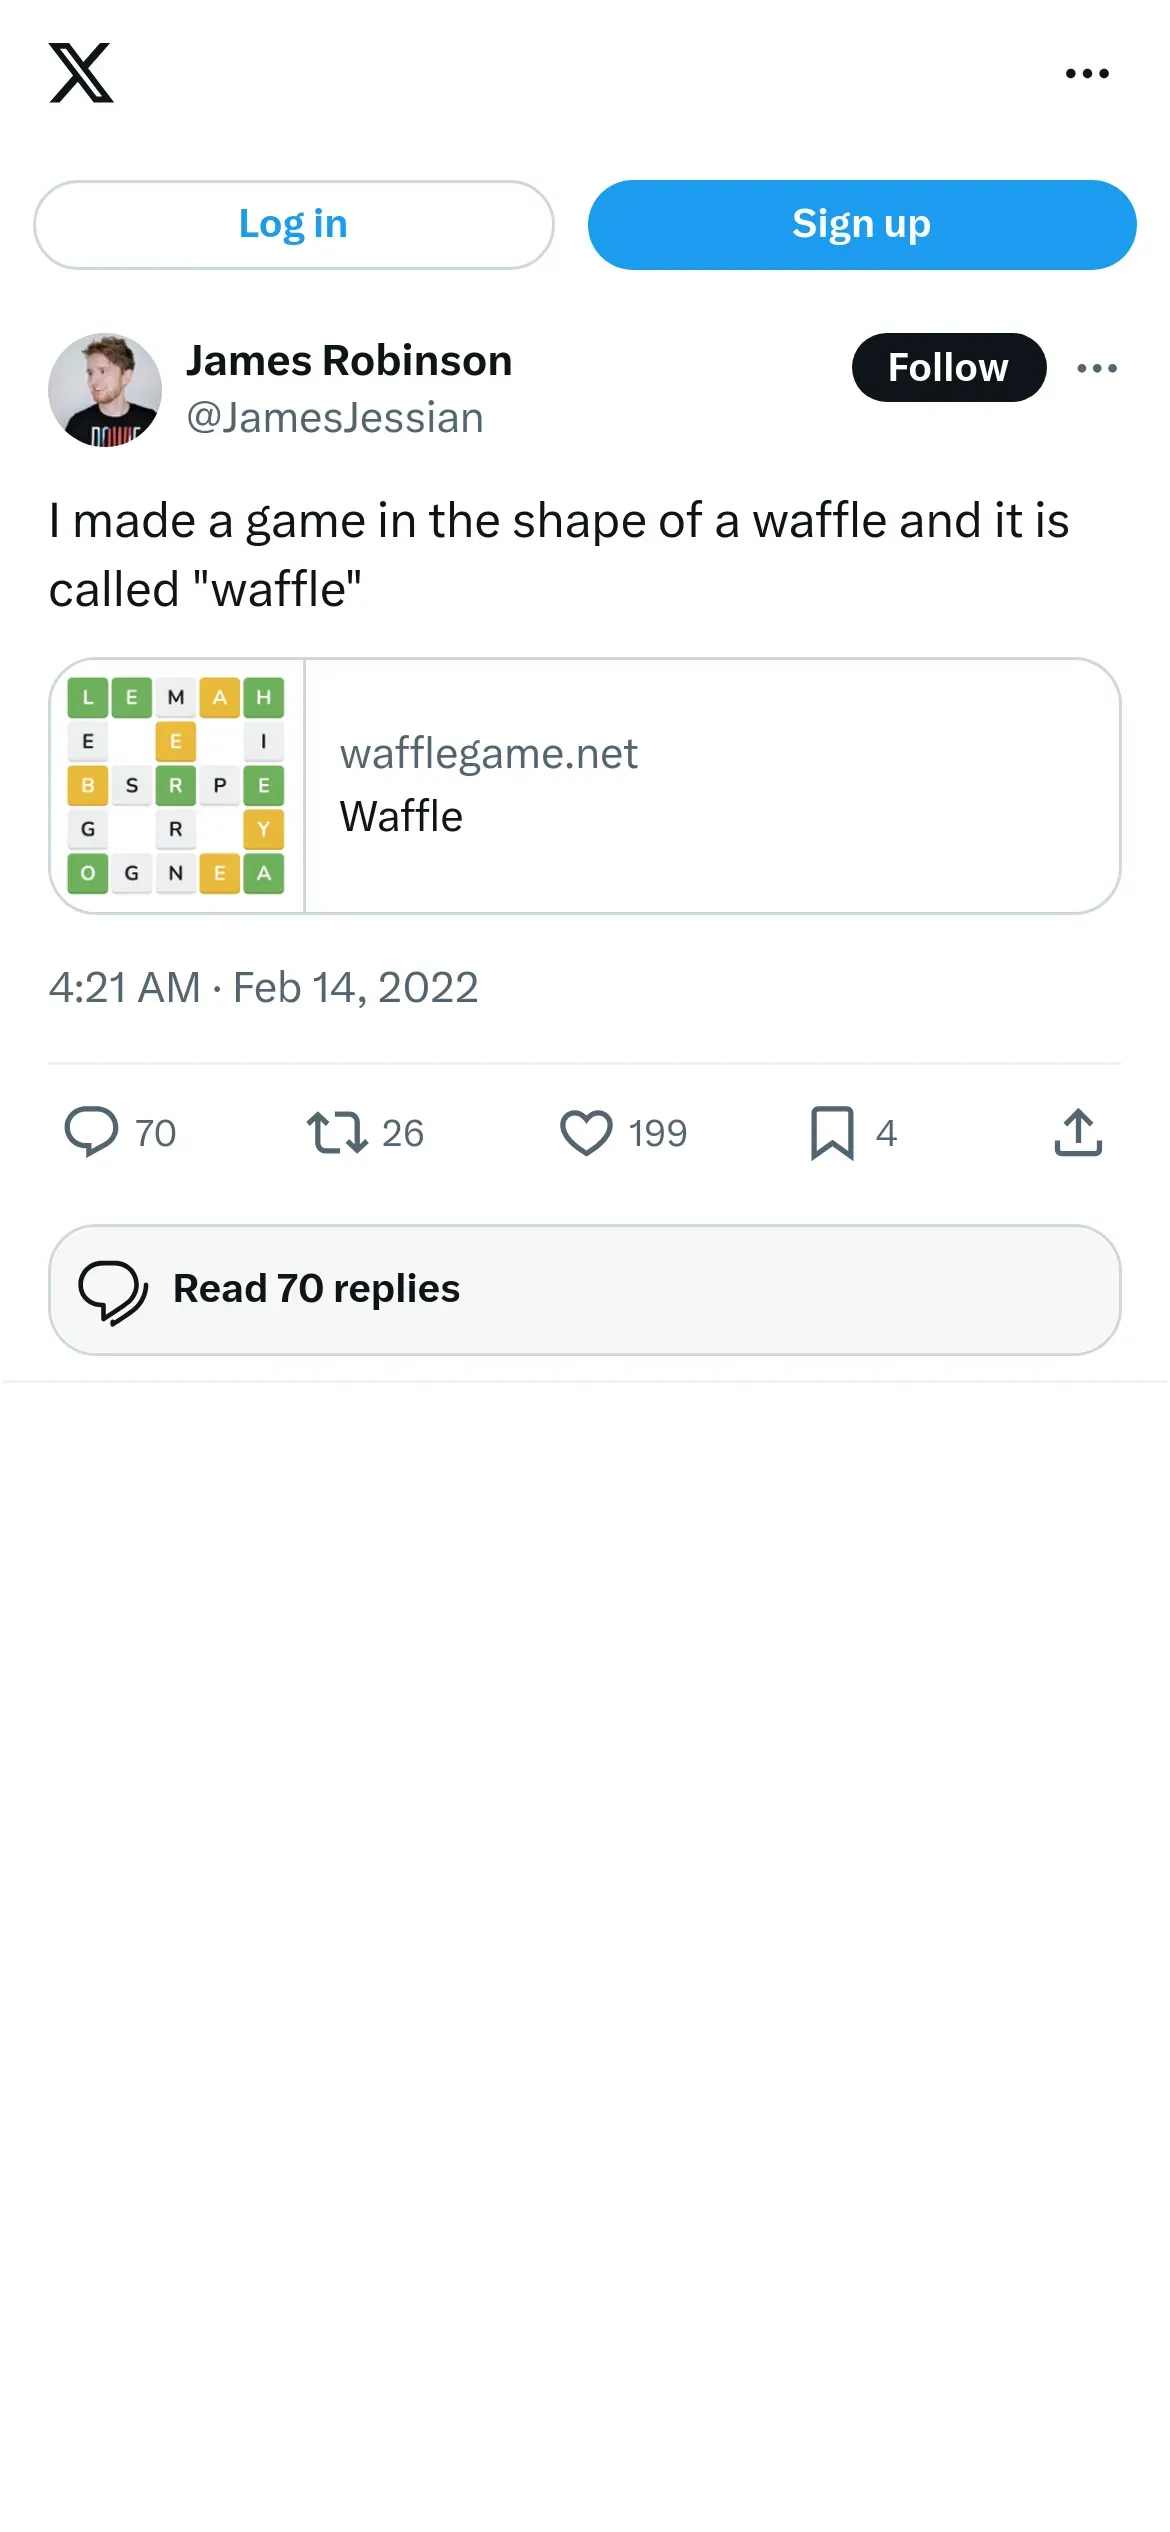Click the tweet text about waffle game

click(x=558, y=555)
